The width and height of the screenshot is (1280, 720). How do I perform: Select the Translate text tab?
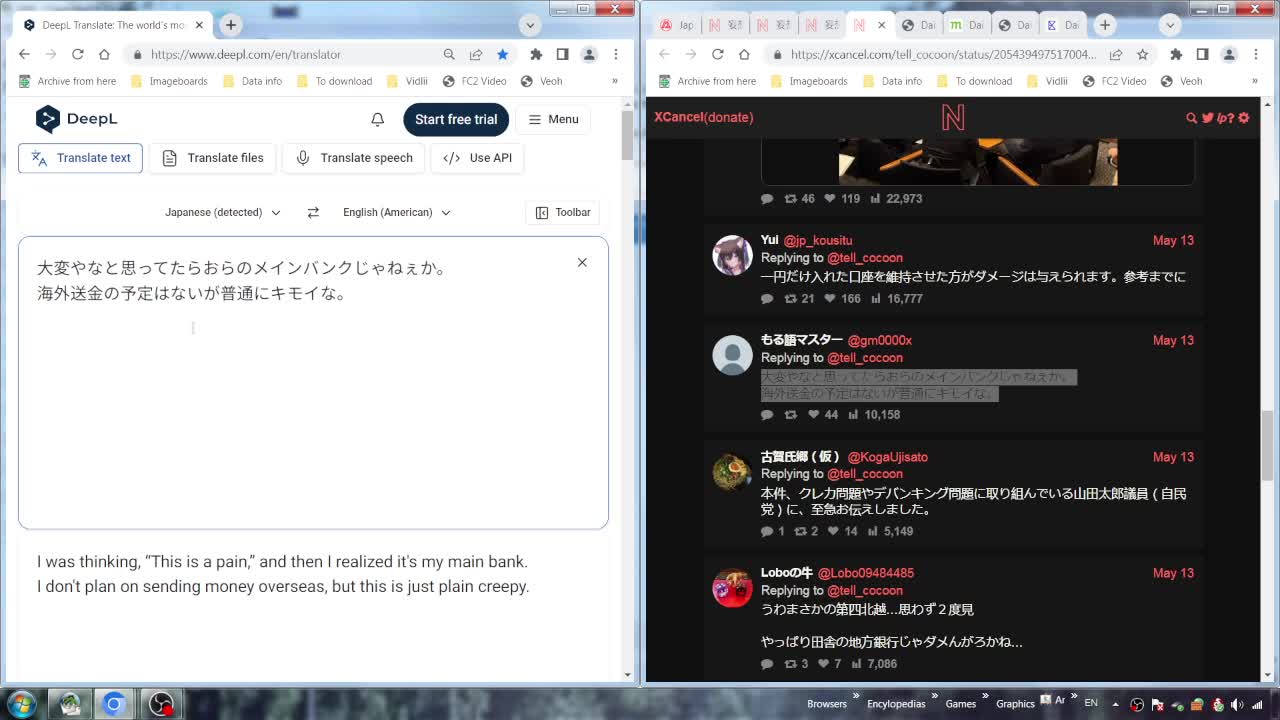coord(81,158)
